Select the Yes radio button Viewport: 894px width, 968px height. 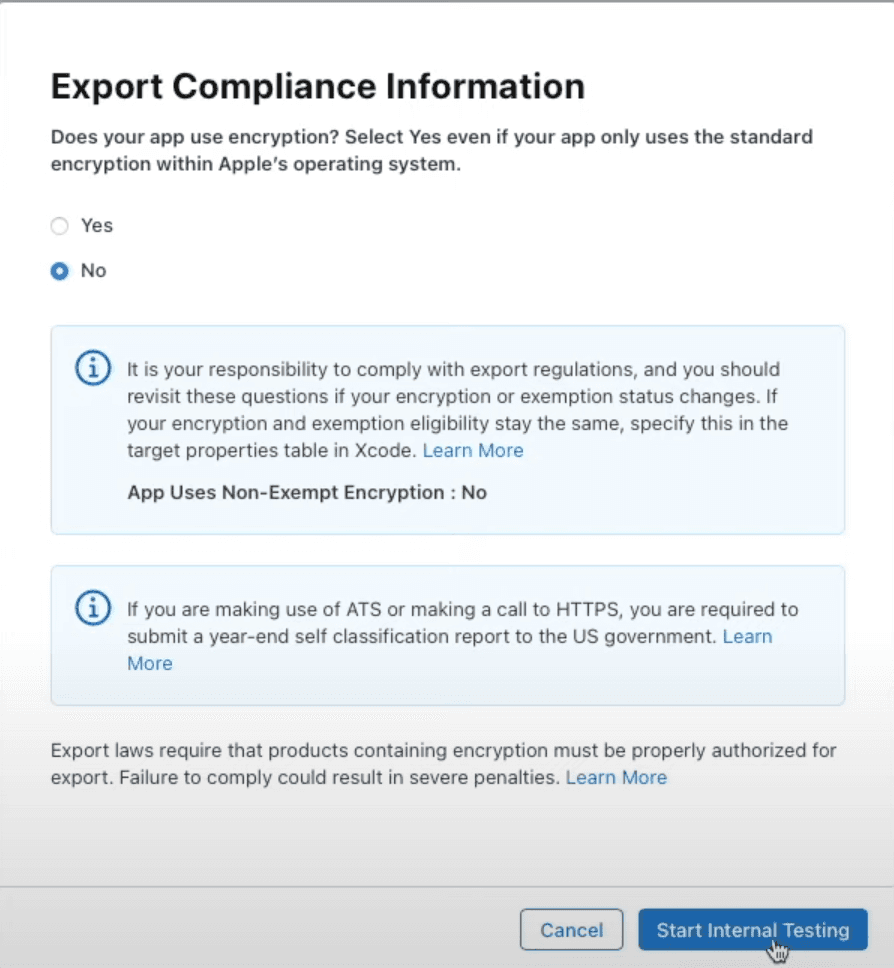click(60, 226)
